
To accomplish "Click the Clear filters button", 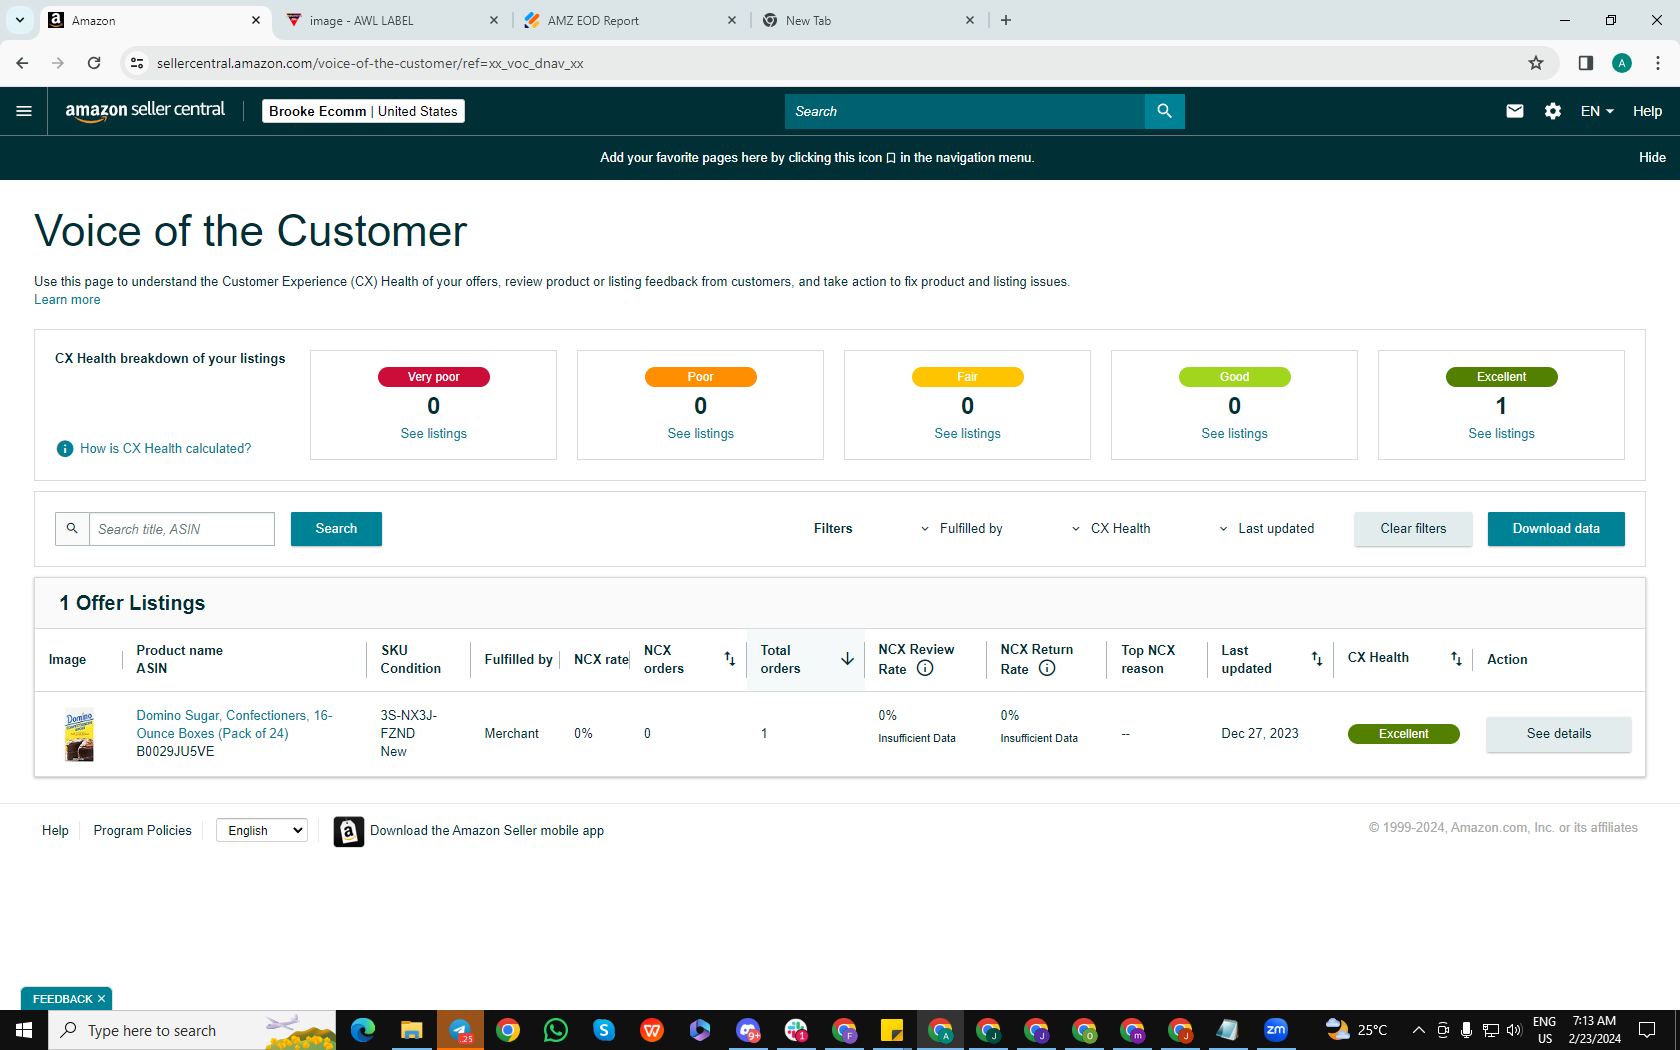I will pos(1413,529).
